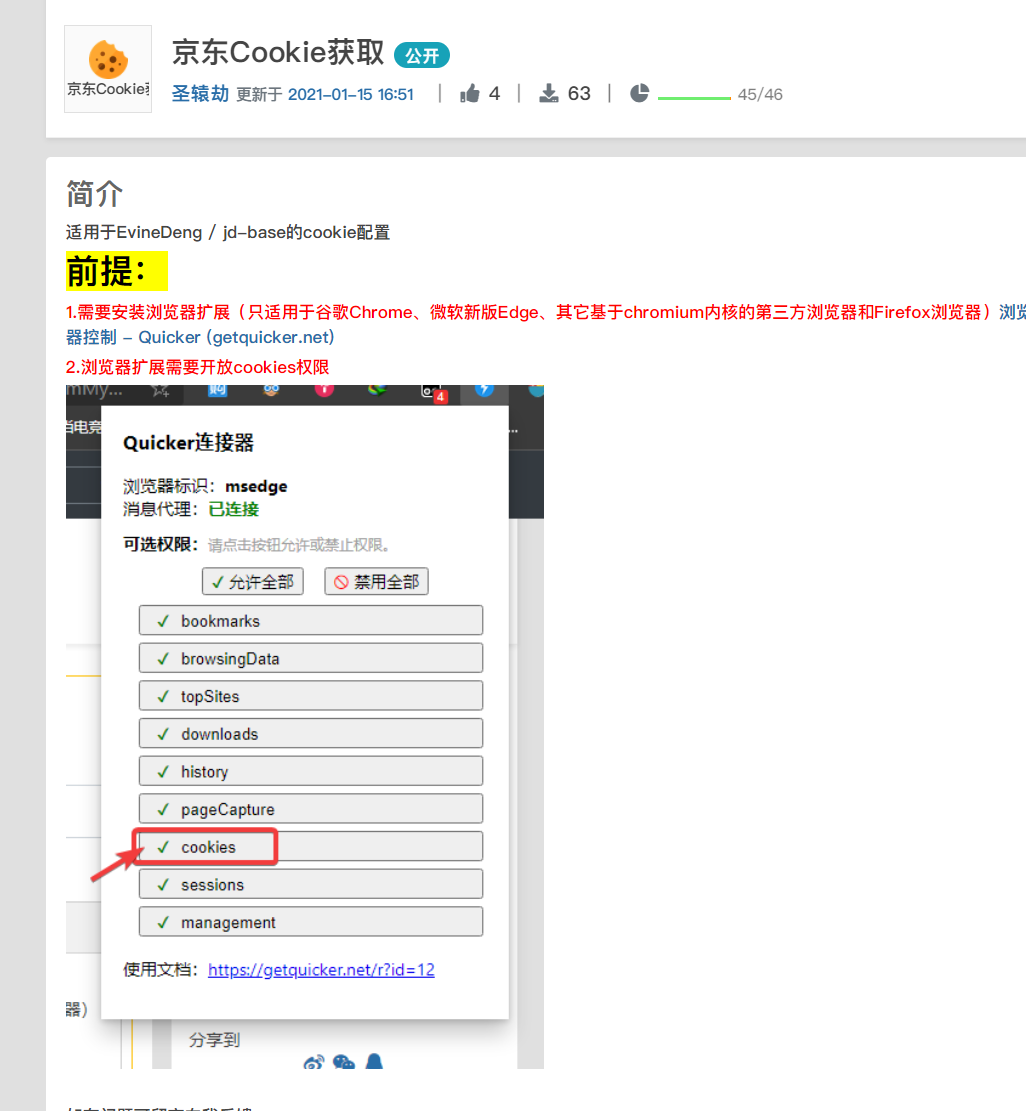Viewport: 1026px width, 1111px height.
Task: Toggle the sessions permission
Action: [311, 884]
